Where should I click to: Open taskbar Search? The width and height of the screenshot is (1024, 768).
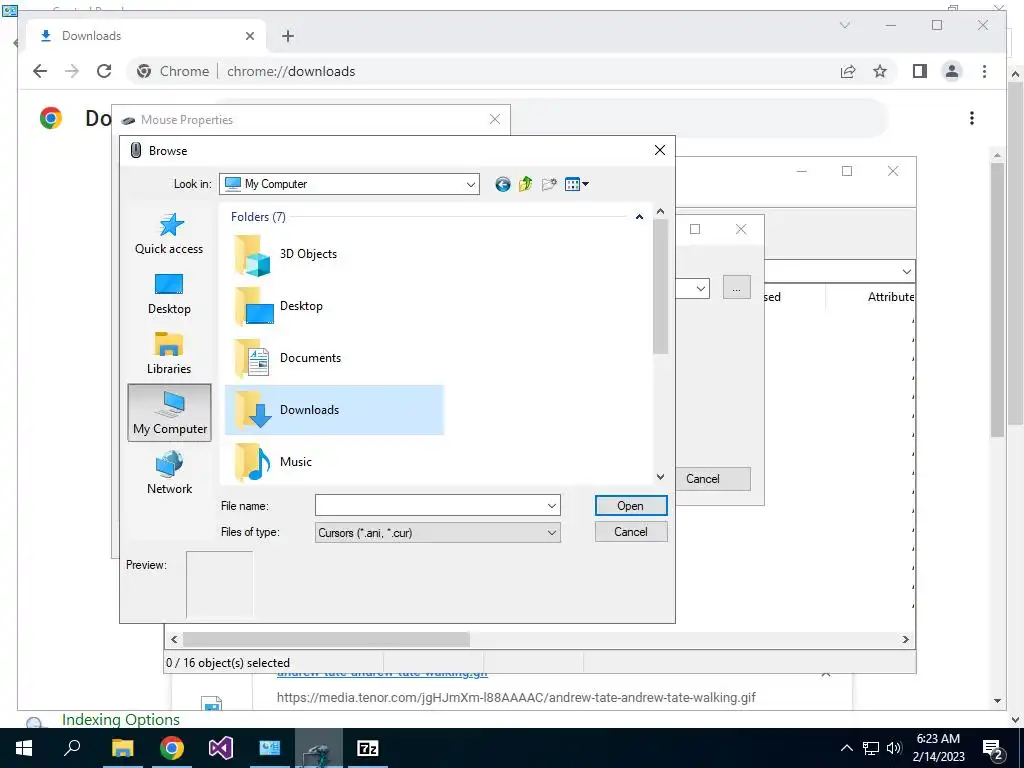[x=72, y=748]
